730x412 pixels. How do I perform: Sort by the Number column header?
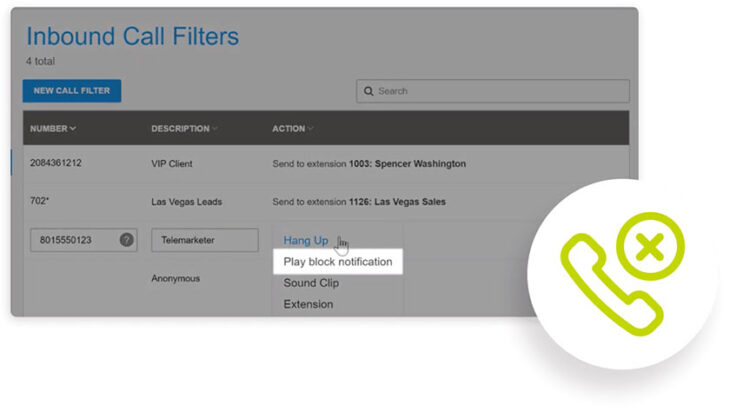(x=53, y=128)
